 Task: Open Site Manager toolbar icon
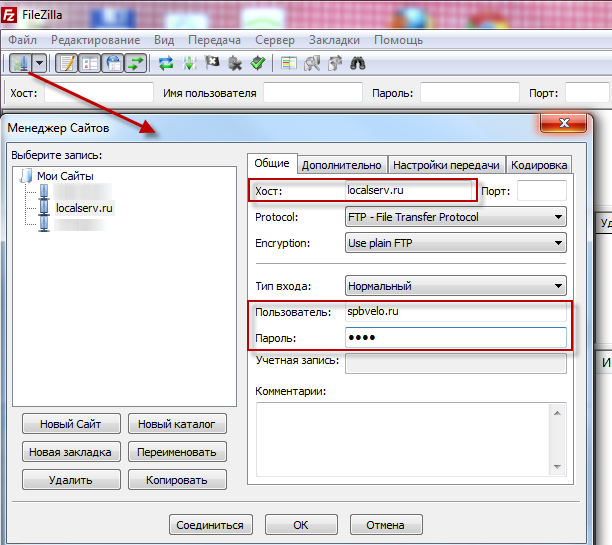point(20,63)
